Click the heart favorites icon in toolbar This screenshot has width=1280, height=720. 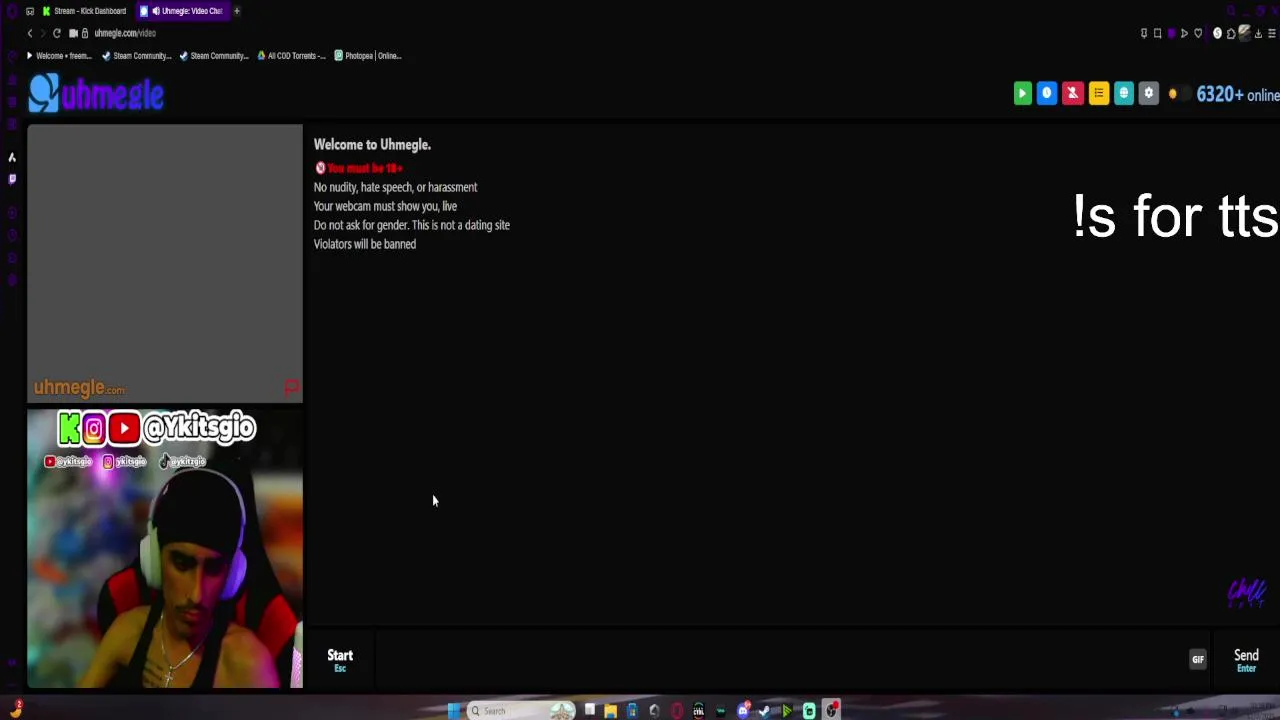tap(1198, 33)
